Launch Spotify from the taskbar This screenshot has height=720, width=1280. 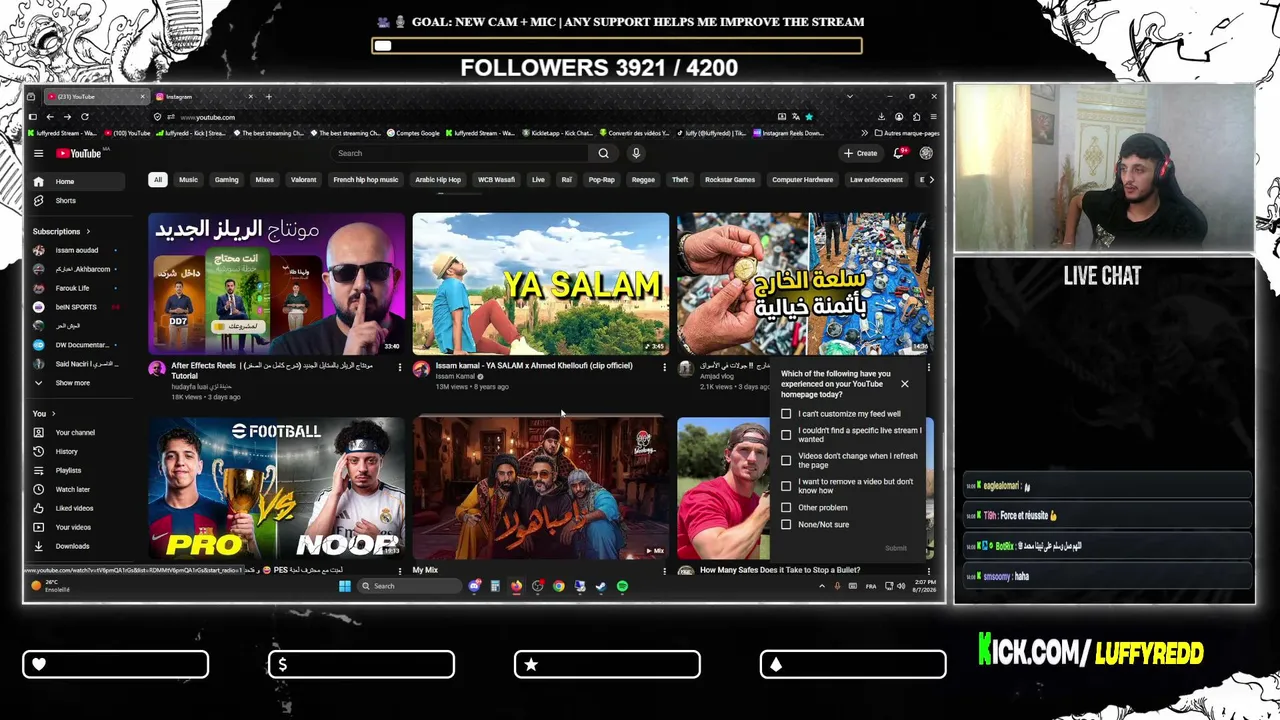click(x=622, y=586)
